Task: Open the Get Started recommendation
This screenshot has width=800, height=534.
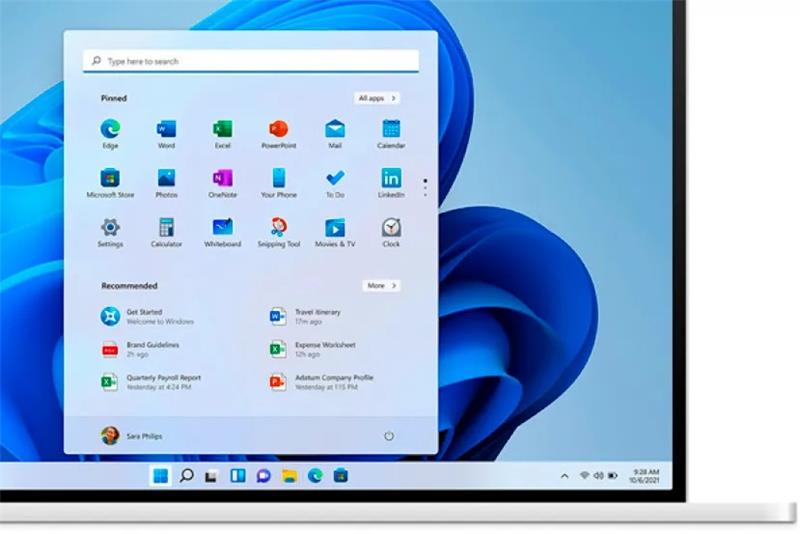Action: pyautogui.click(x=148, y=317)
